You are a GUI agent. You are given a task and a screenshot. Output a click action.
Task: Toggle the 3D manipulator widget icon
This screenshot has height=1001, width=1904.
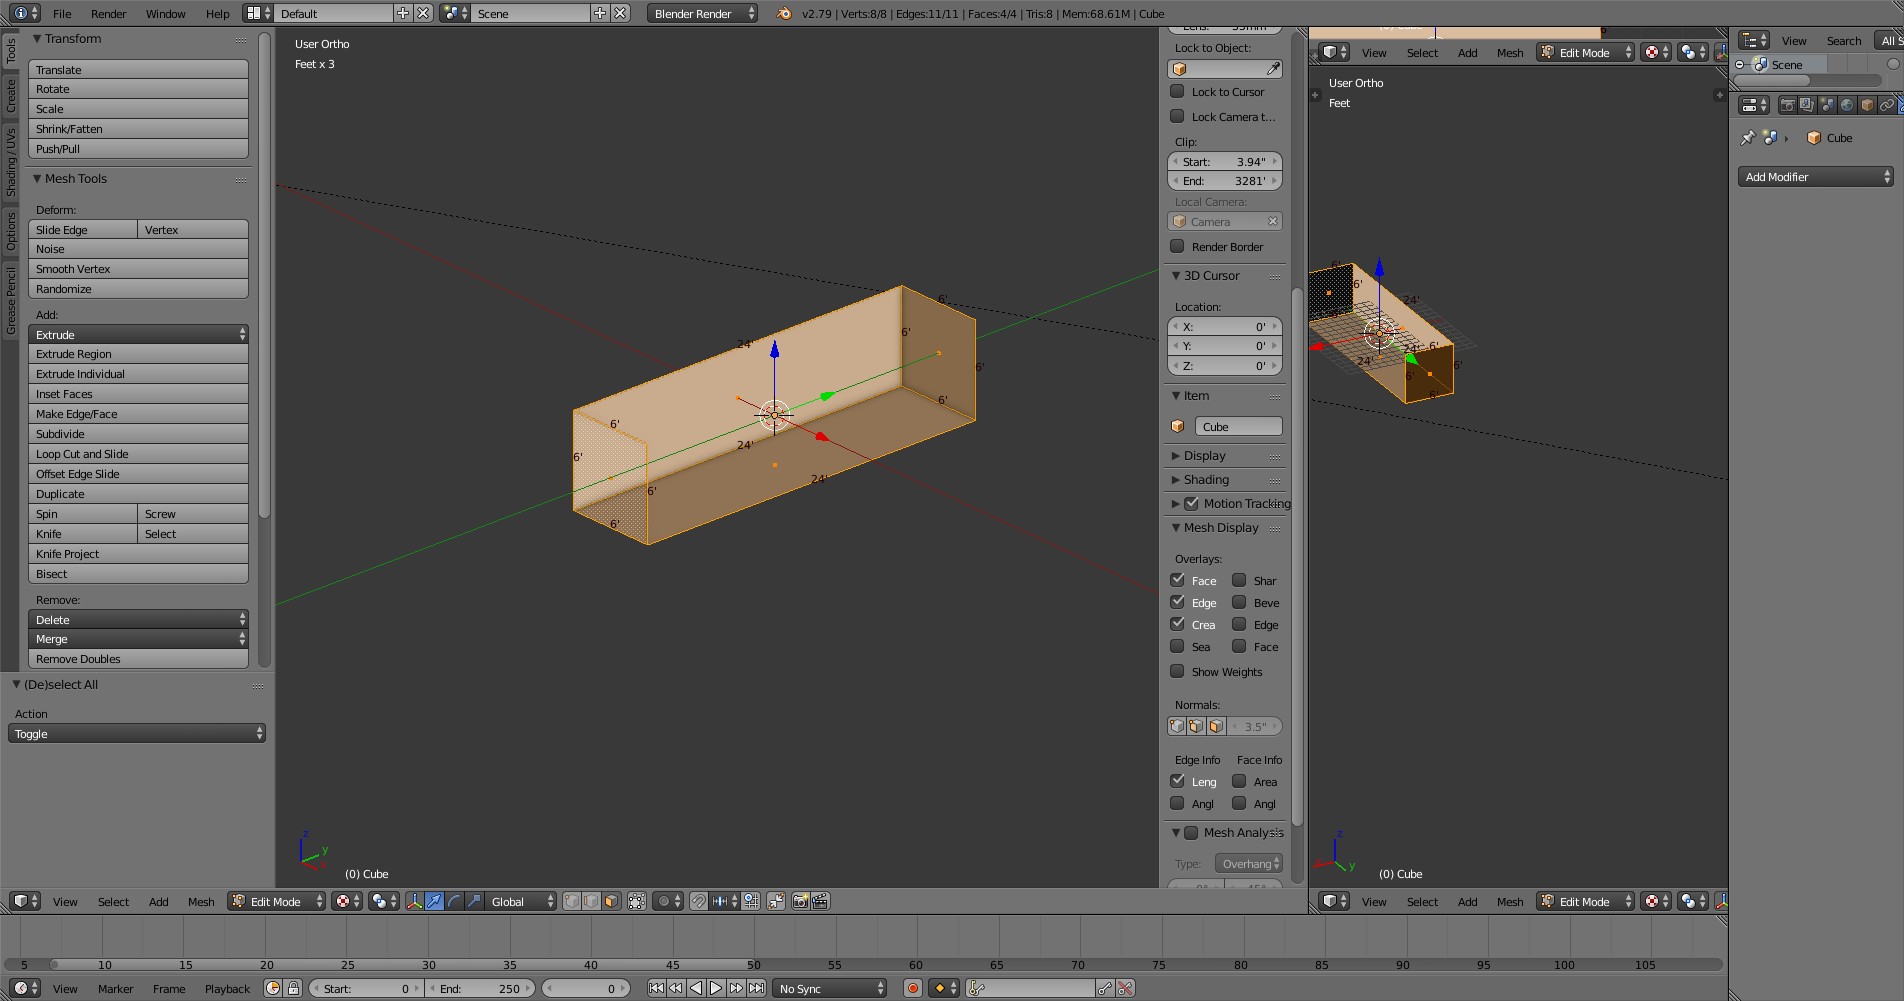coord(414,901)
